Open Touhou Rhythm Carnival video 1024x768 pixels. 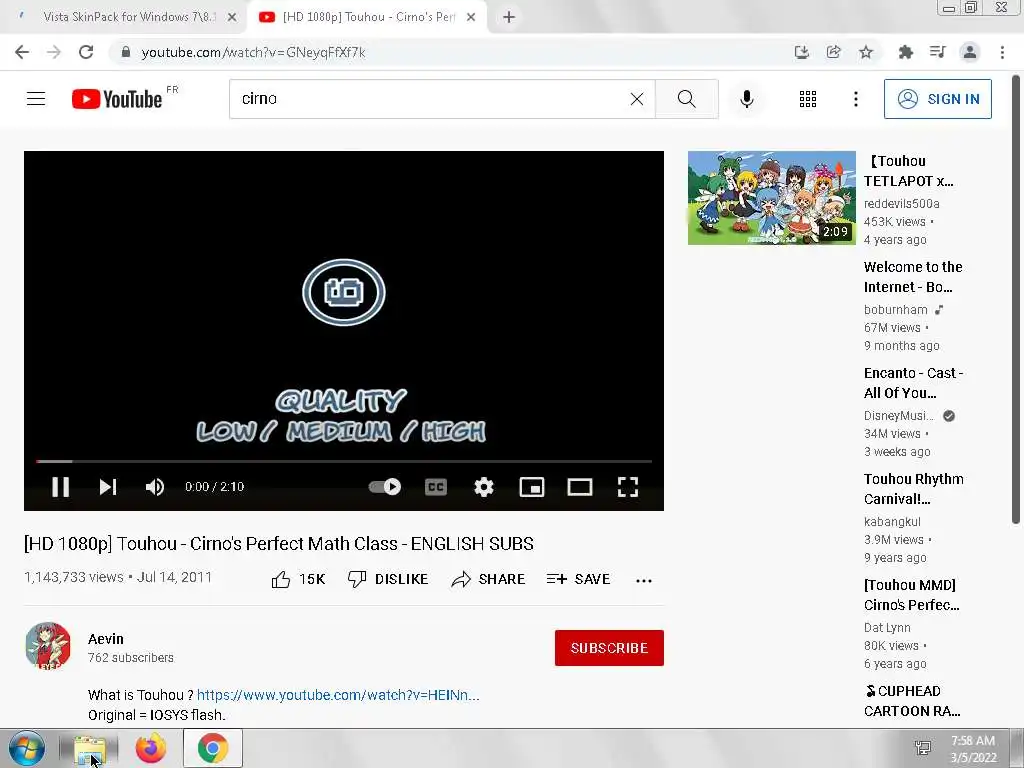[913, 488]
